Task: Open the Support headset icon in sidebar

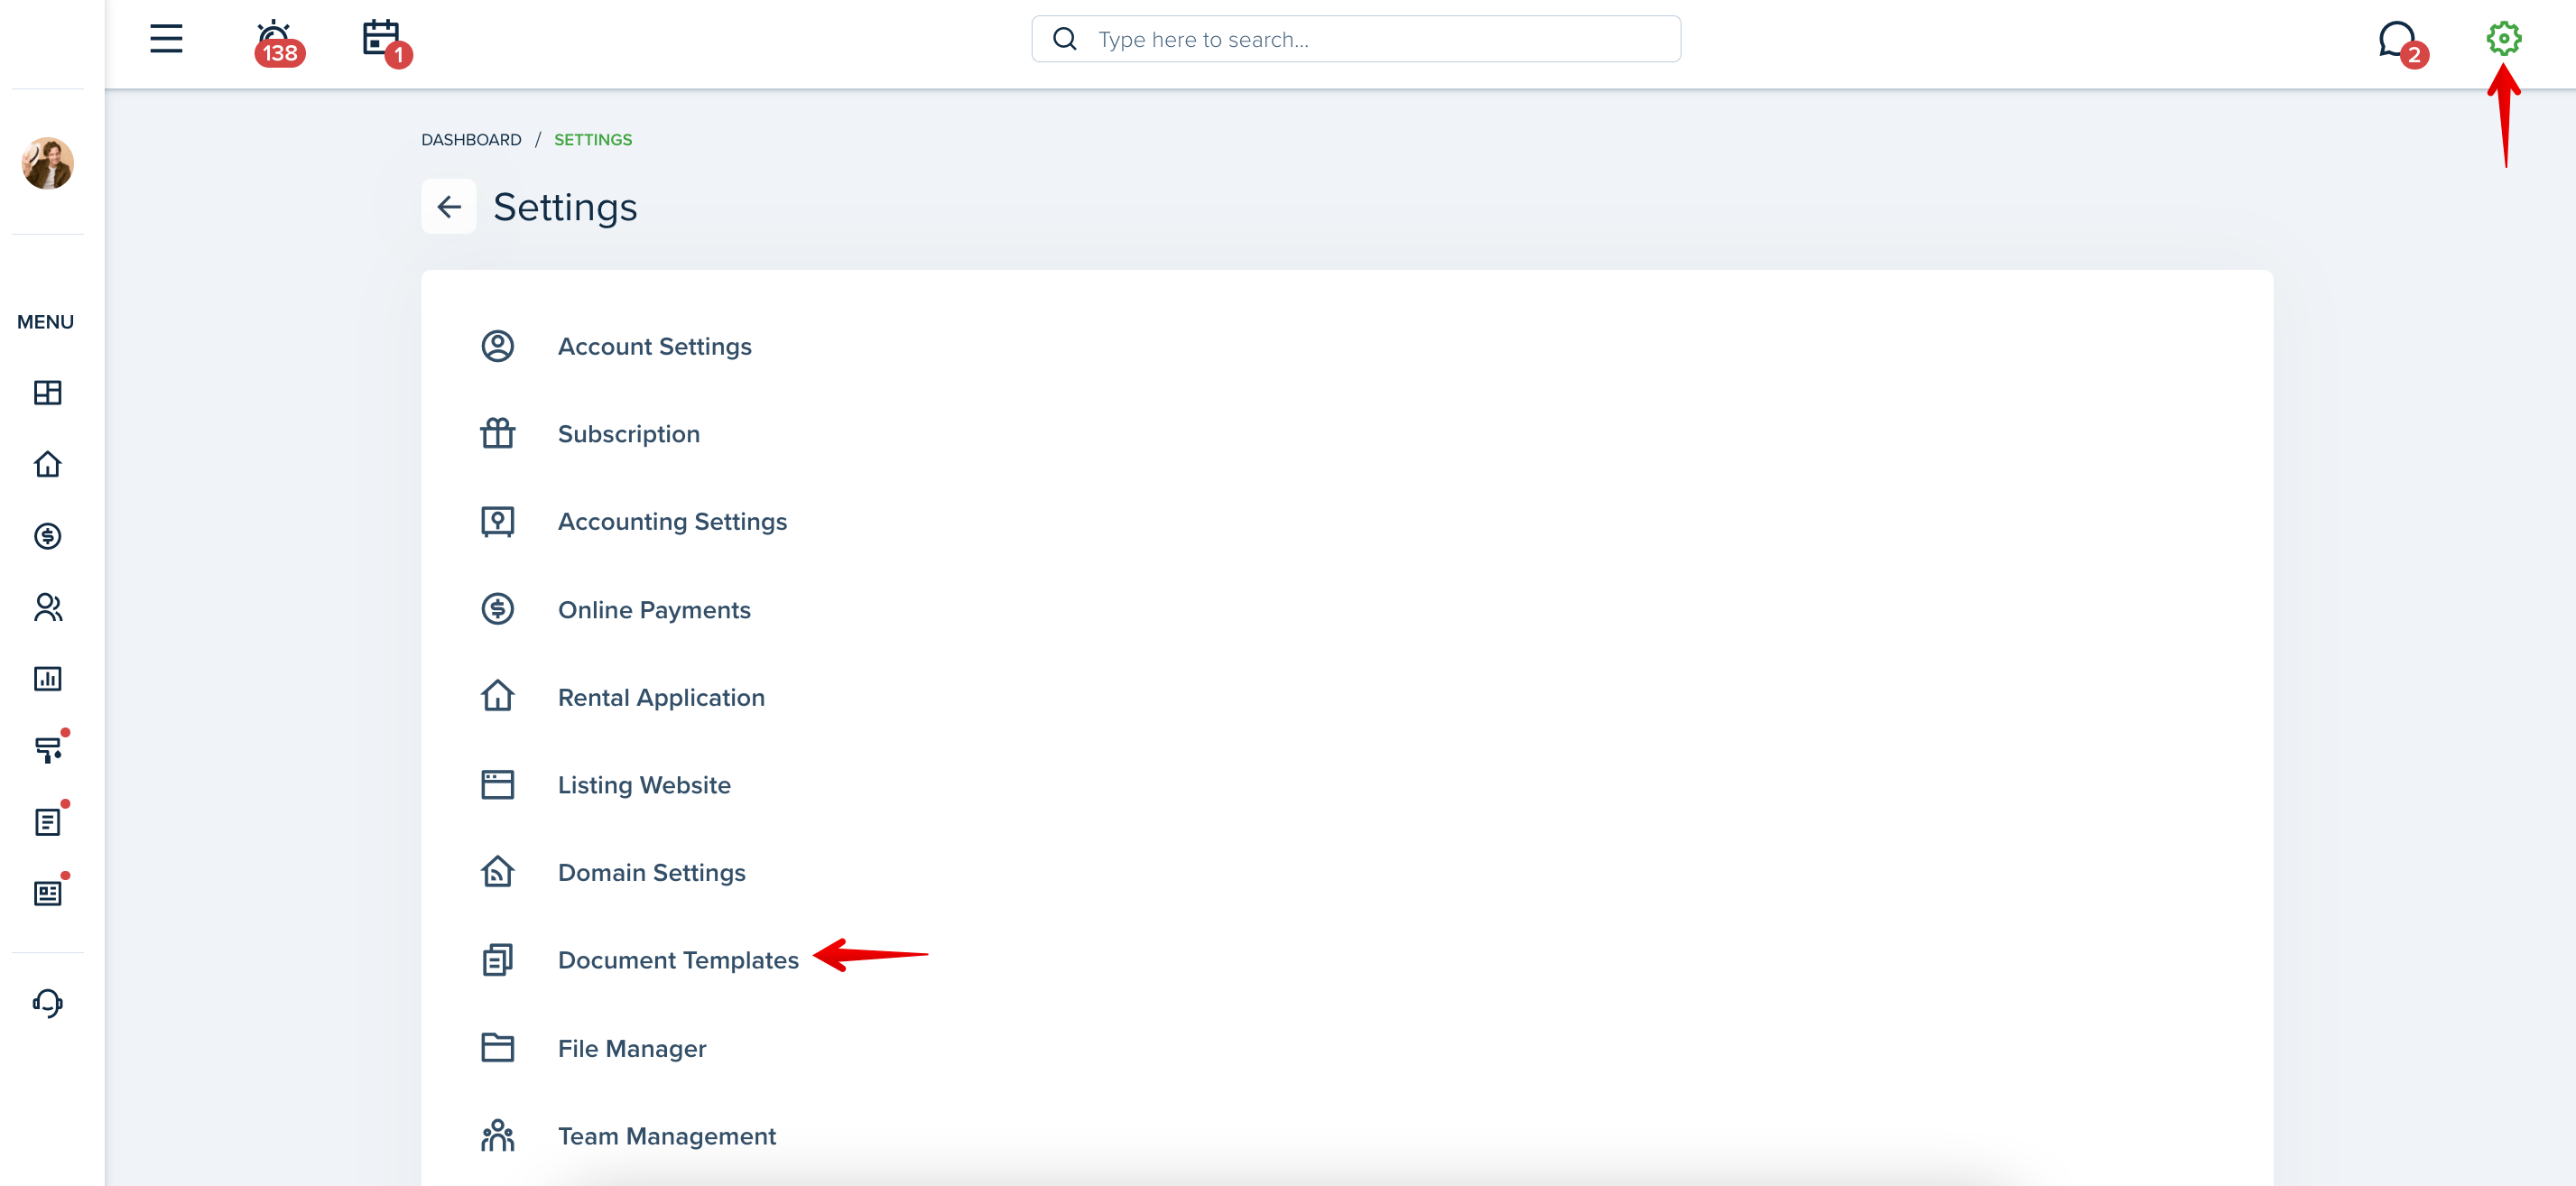Action: click(48, 1003)
